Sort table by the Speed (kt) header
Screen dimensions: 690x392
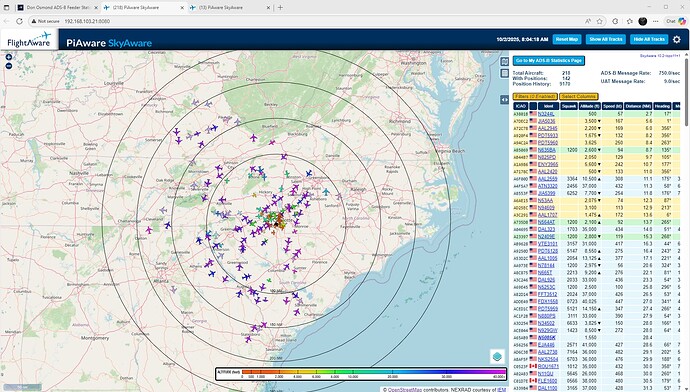click(612, 106)
